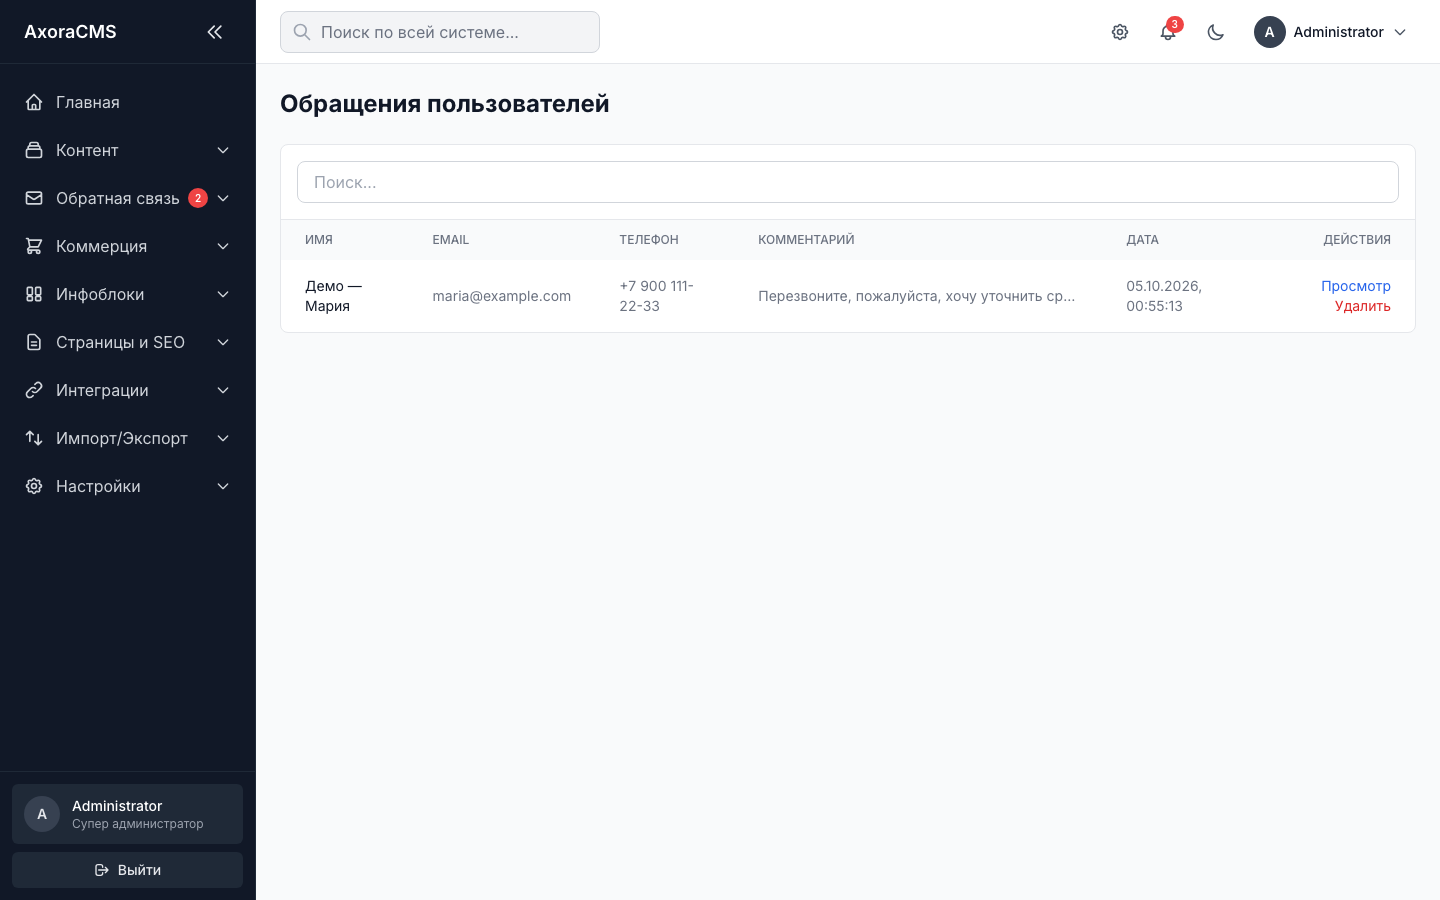The height and width of the screenshot is (900, 1440).
Task: Click the Контент box icon
Action: pos(34,150)
